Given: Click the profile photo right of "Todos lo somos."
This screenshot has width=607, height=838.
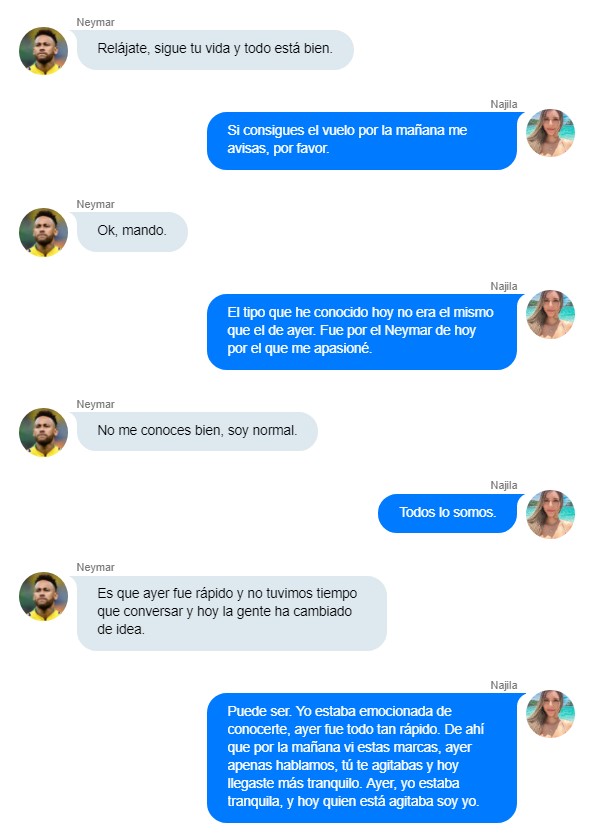Looking at the screenshot, I should pyautogui.click(x=550, y=514).
